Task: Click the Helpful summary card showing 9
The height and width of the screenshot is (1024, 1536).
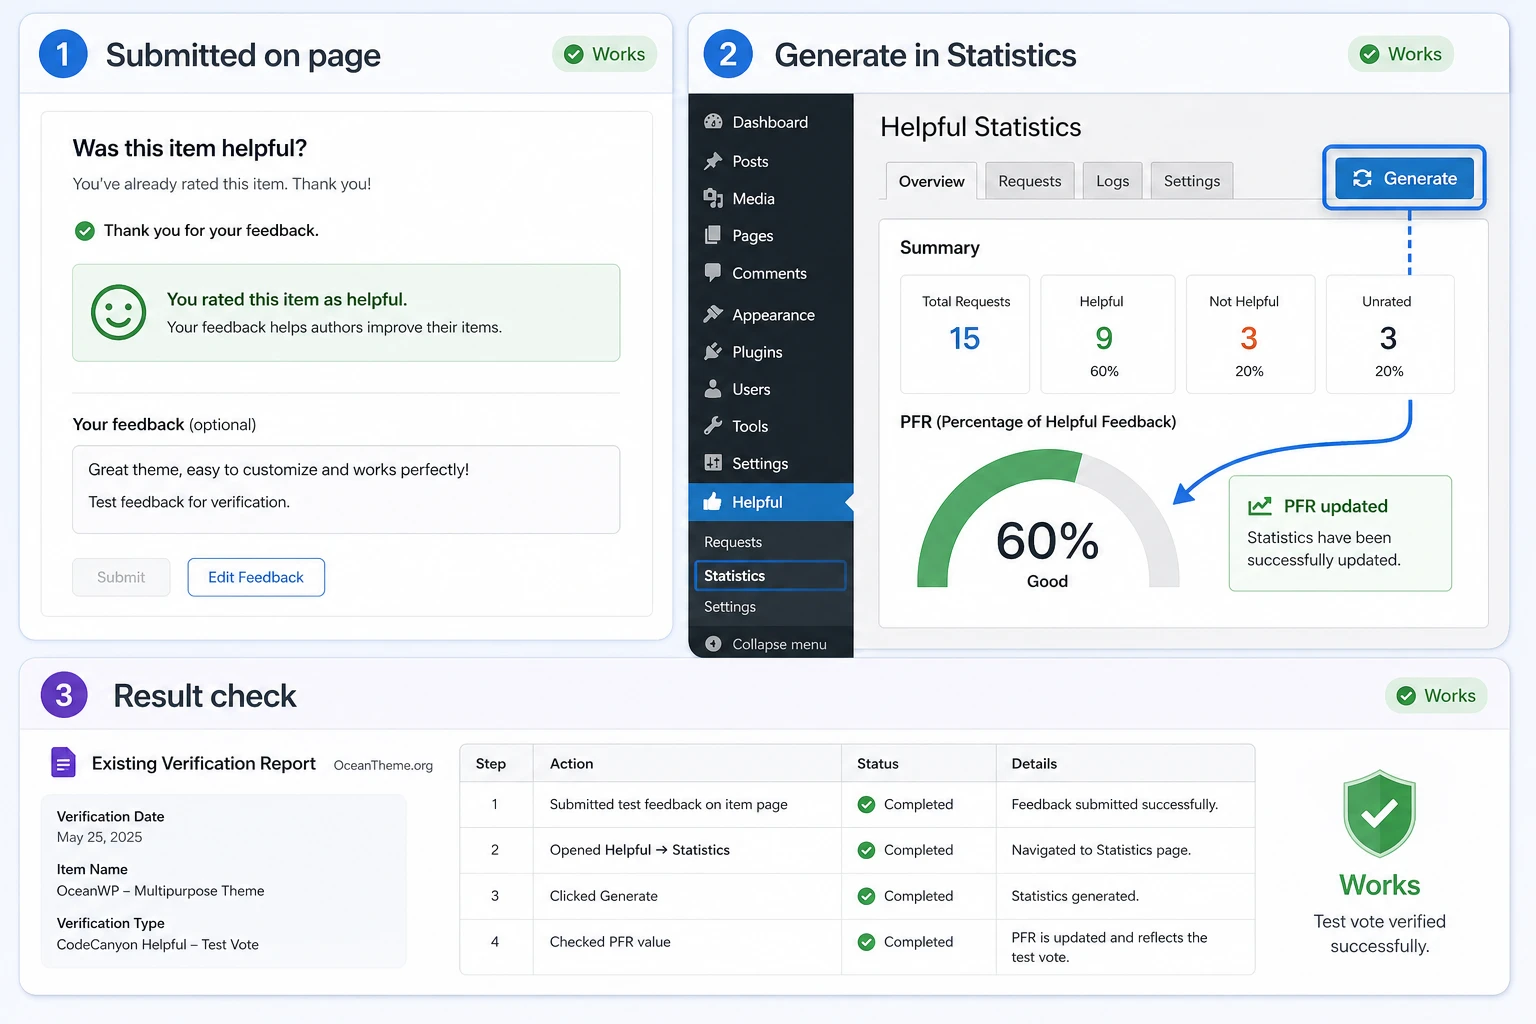Action: click(x=1108, y=334)
